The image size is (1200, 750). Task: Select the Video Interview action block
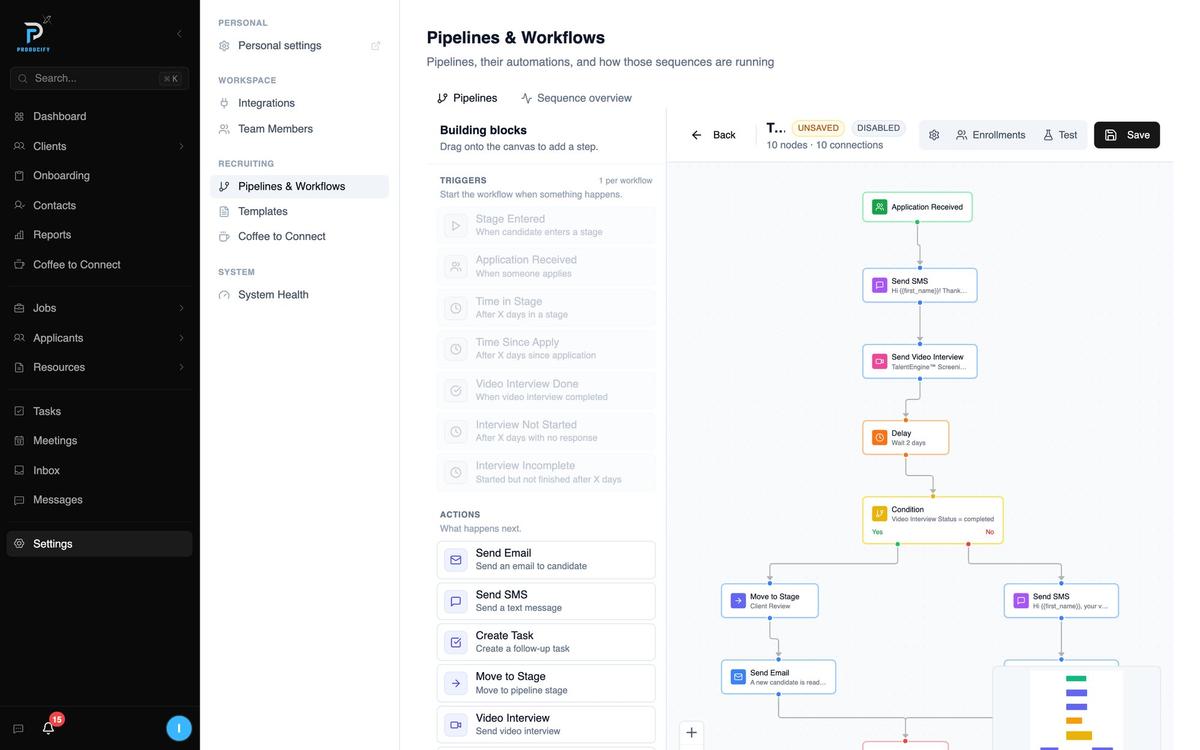coord(546,724)
